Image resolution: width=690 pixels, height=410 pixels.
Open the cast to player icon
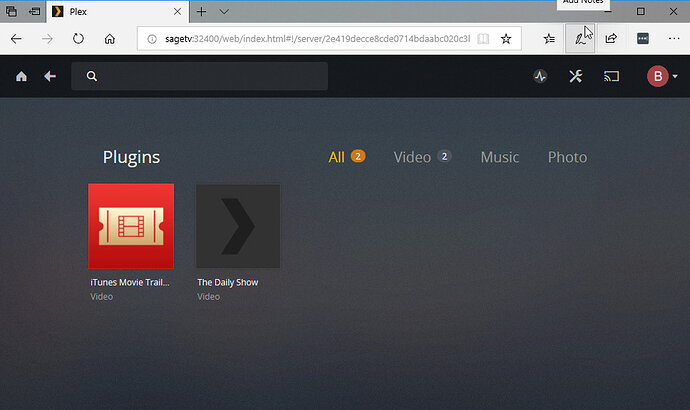pyautogui.click(x=611, y=77)
